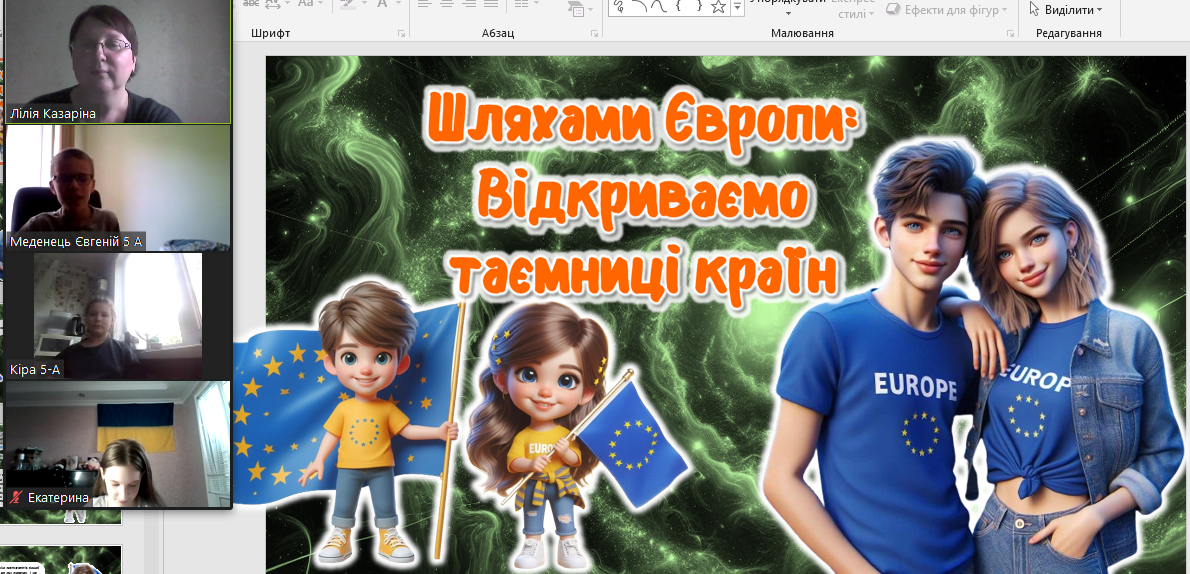Open the Ефекти для фігур dropdown
Screen dimensions: 1190x574
(x=1004, y=10)
